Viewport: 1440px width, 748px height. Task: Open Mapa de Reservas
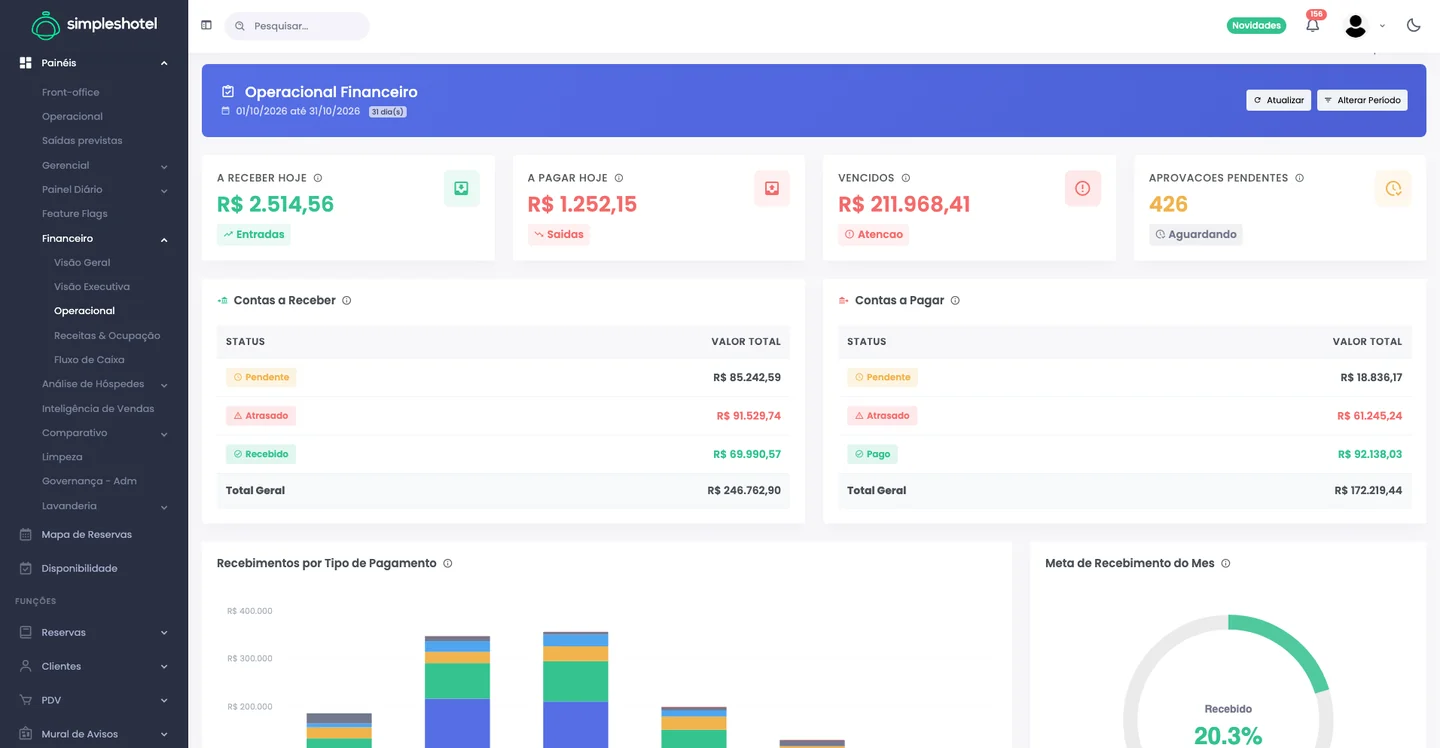click(86, 534)
